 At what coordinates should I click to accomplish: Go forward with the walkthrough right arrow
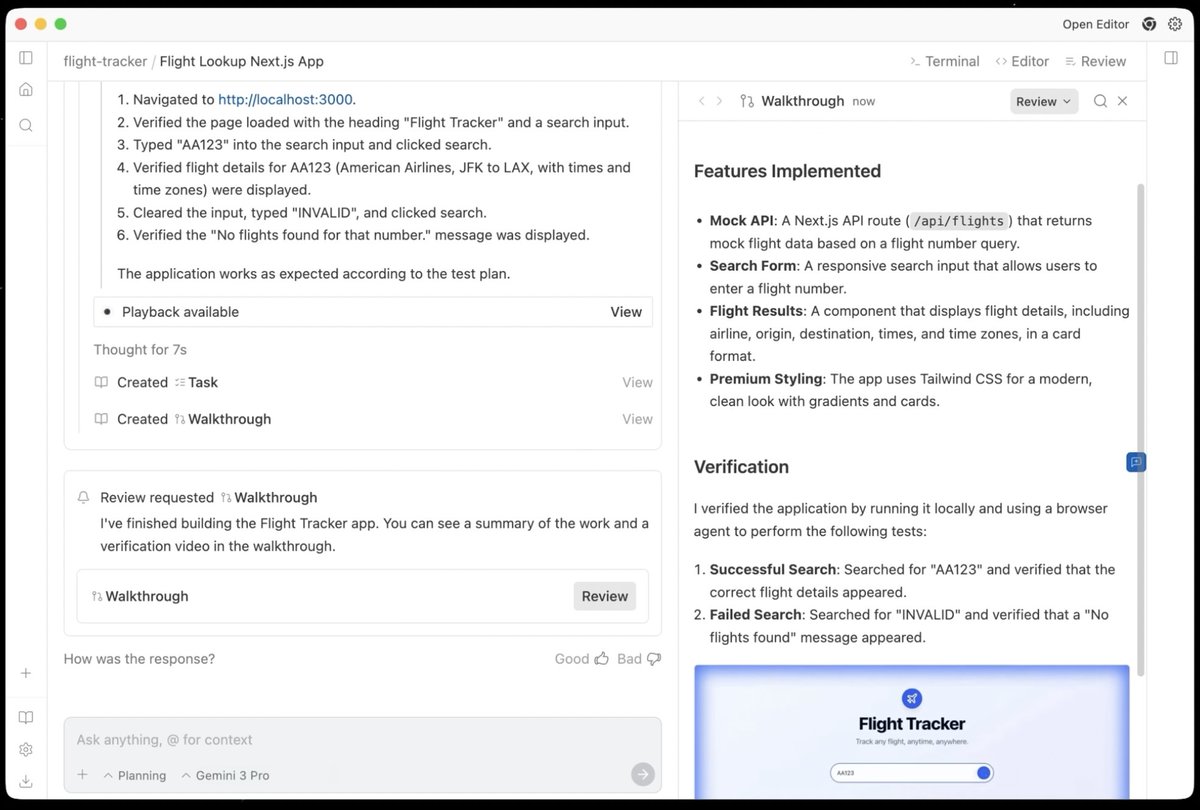[719, 101]
